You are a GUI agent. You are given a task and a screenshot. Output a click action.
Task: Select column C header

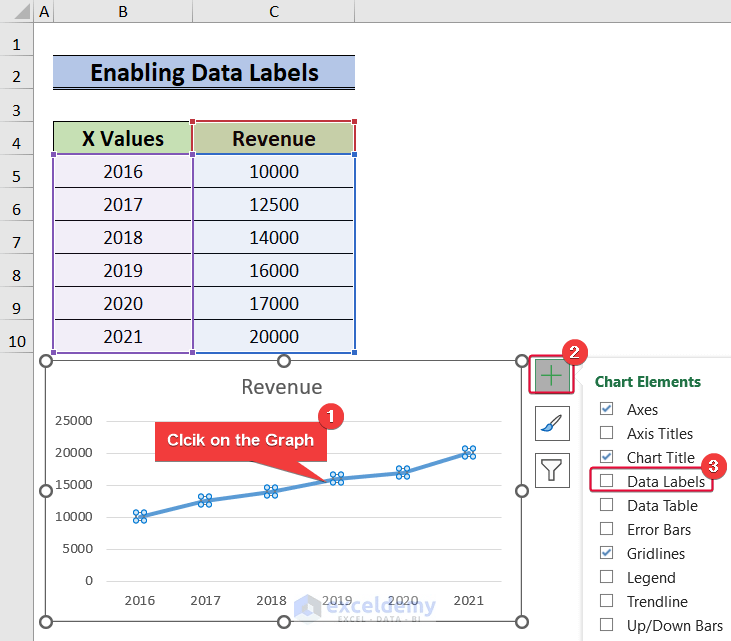pyautogui.click(x=274, y=11)
